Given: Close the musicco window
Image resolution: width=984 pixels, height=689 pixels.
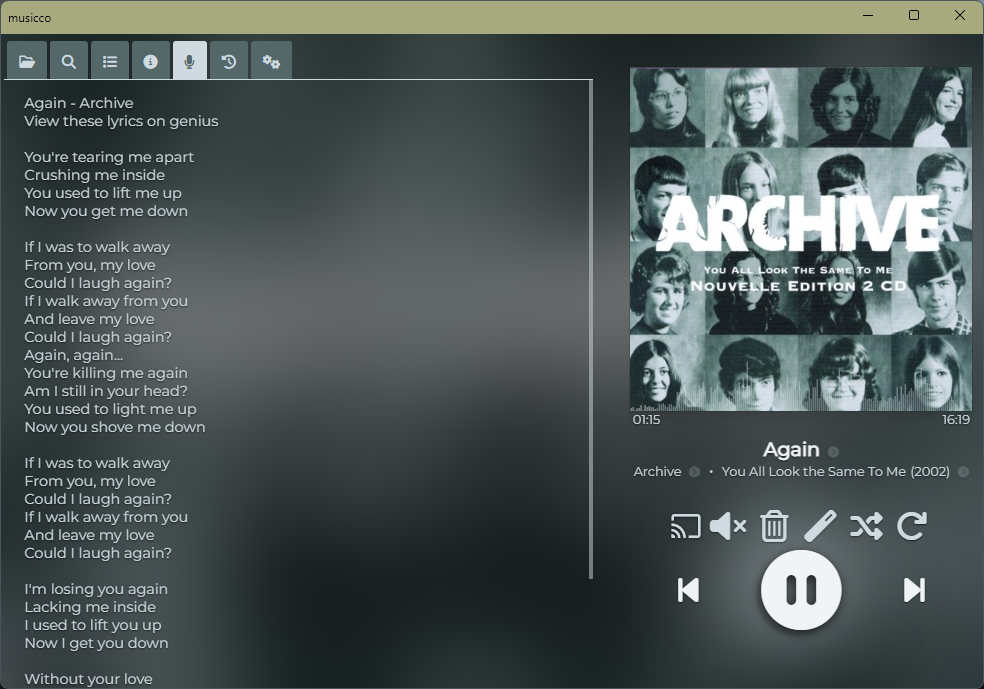Looking at the screenshot, I should pyautogui.click(x=960, y=16).
